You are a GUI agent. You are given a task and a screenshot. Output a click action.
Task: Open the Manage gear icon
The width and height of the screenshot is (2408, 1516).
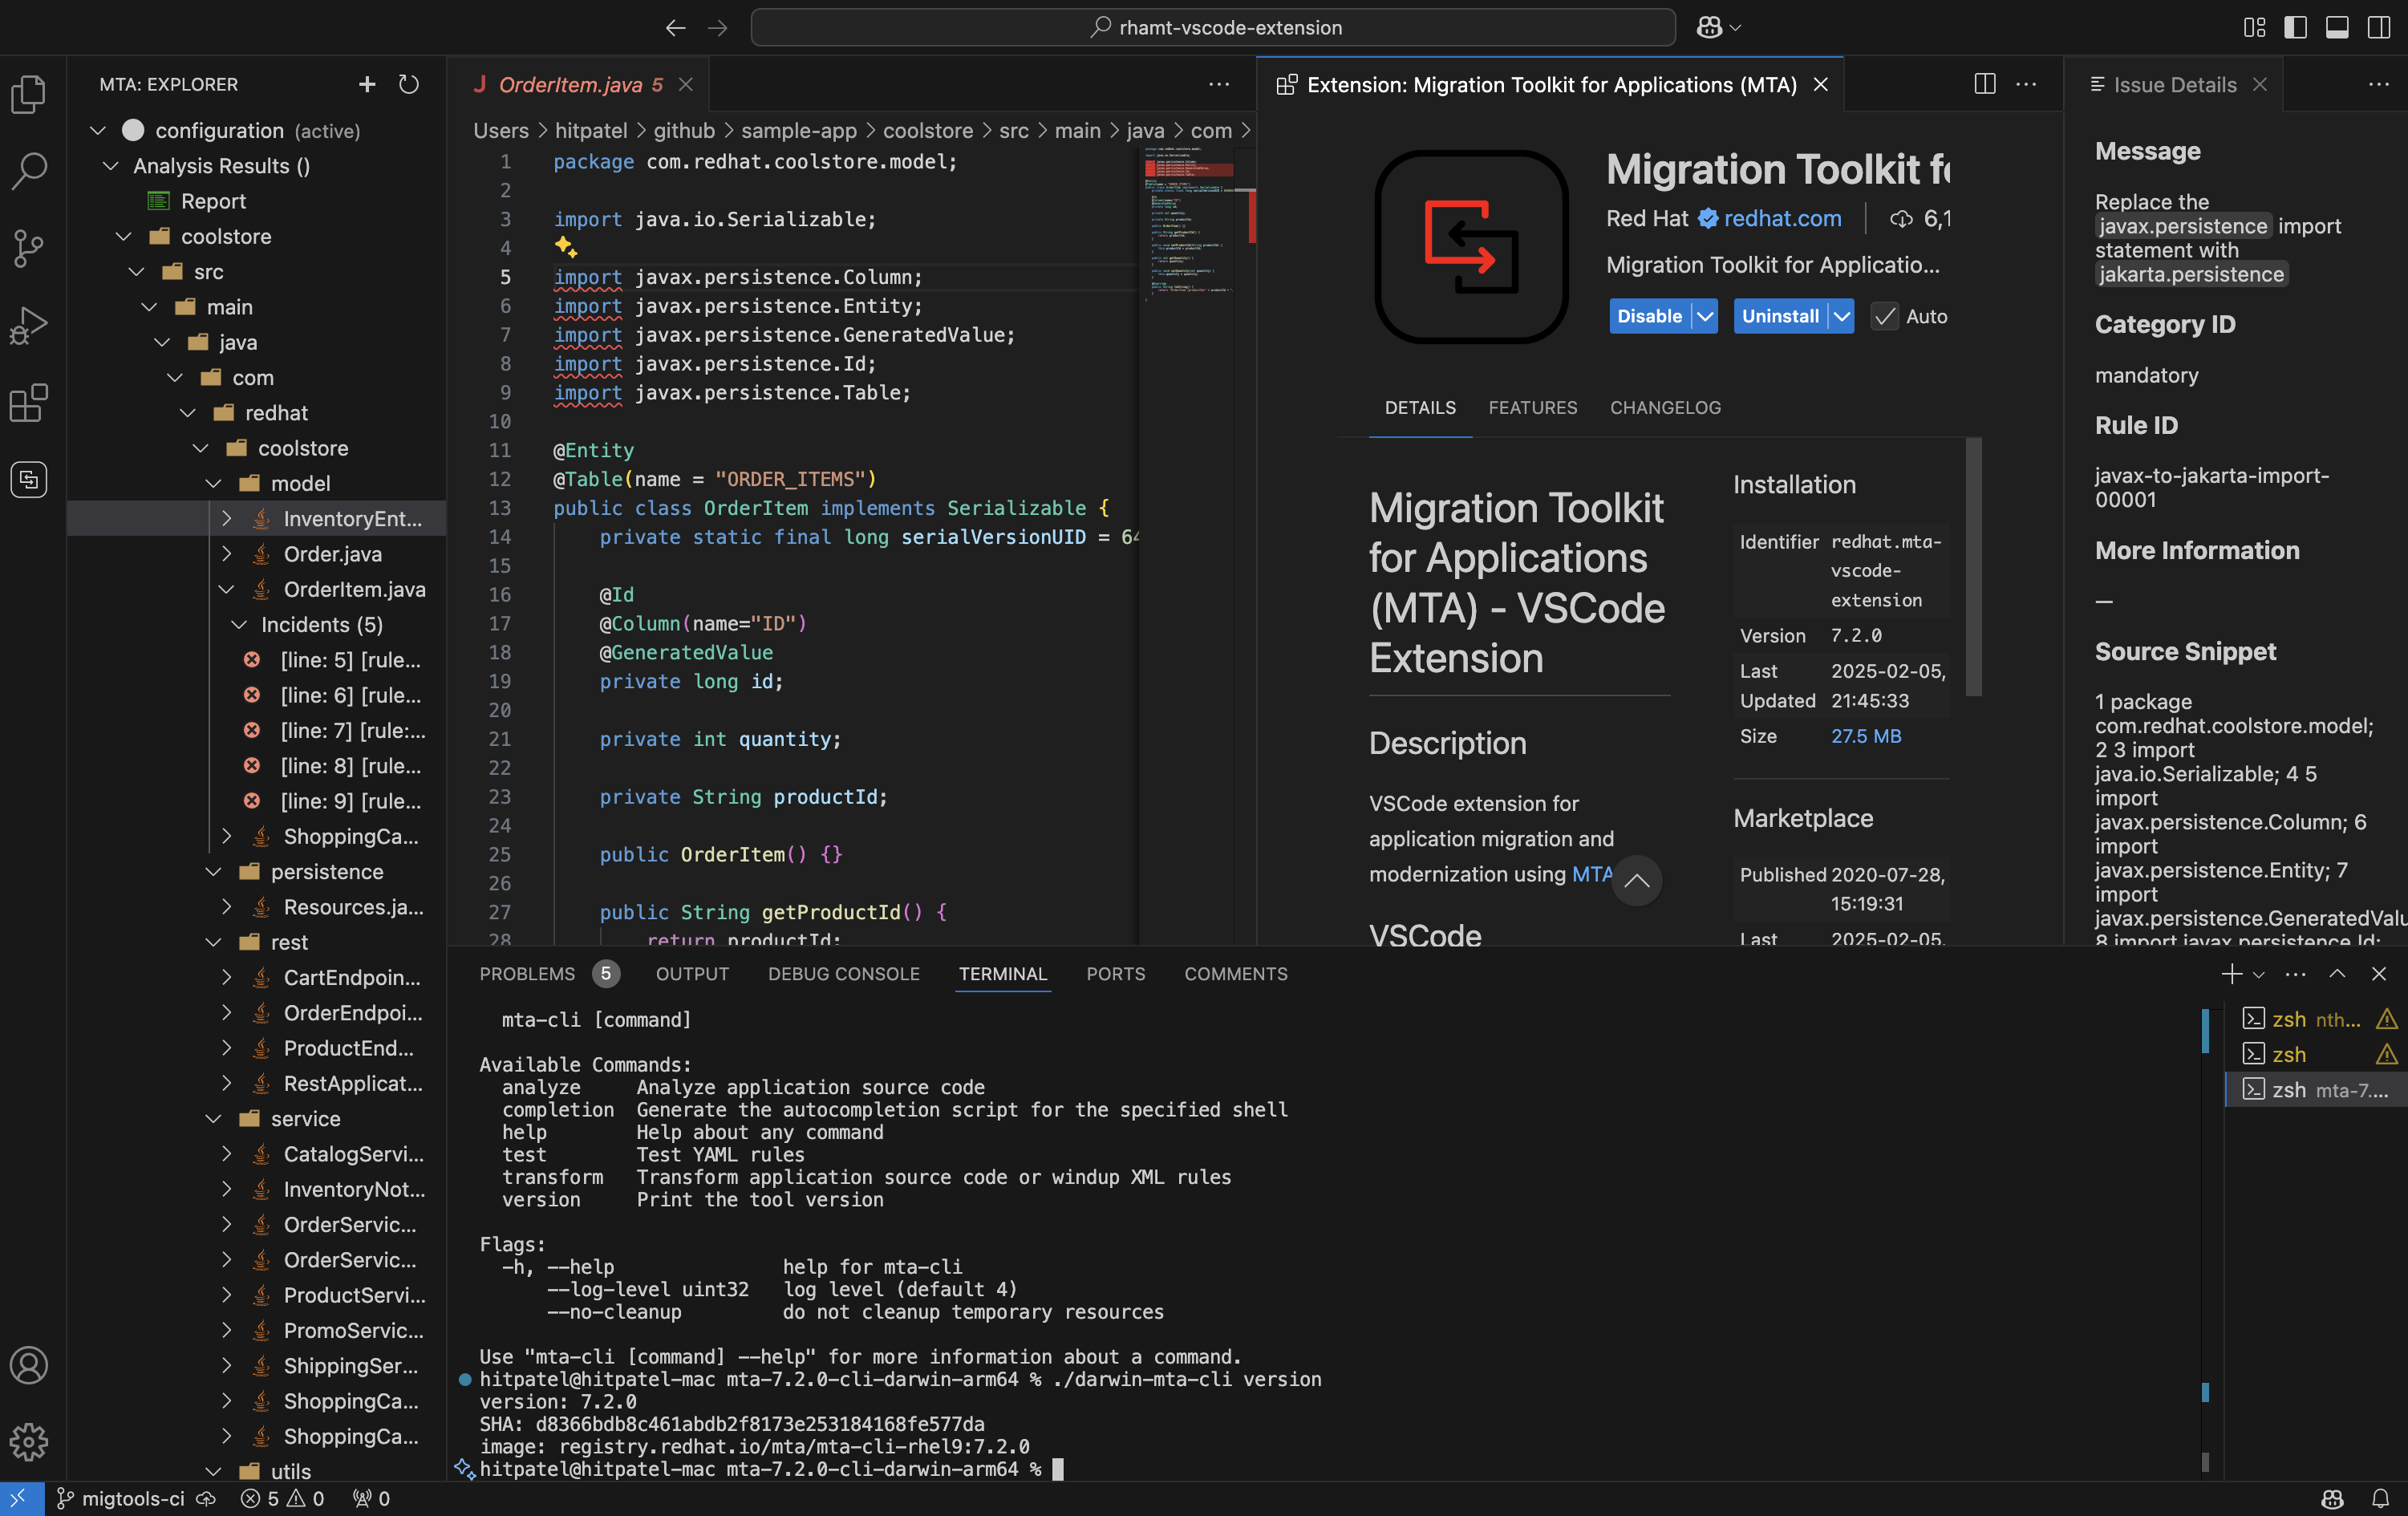[x=29, y=1441]
